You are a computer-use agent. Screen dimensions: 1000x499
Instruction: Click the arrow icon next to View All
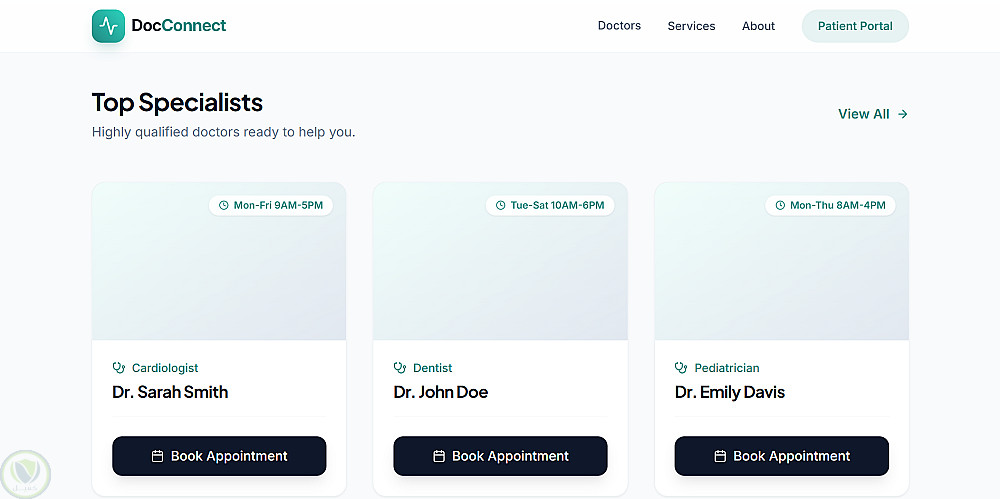tap(903, 114)
